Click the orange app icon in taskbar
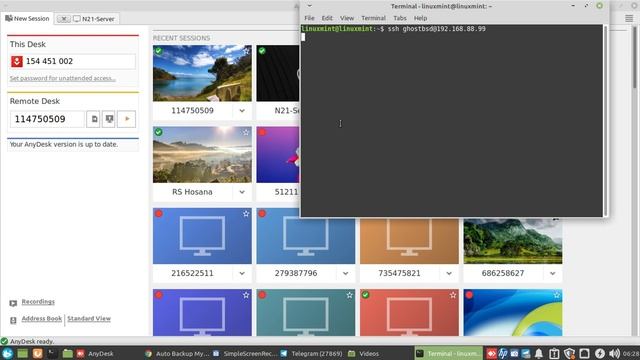 click(x=38, y=353)
